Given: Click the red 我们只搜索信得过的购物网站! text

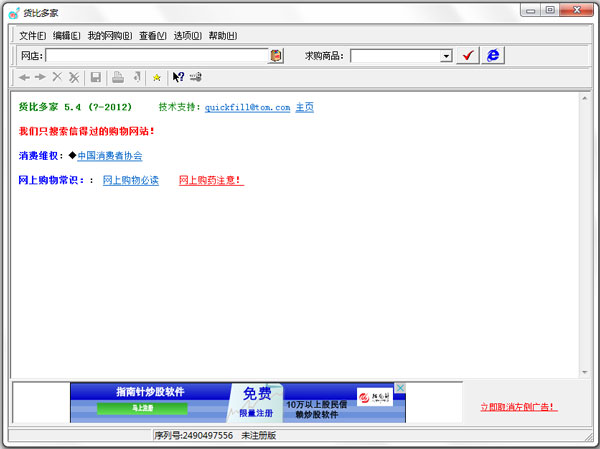Looking at the screenshot, I should tap(86, 131).
